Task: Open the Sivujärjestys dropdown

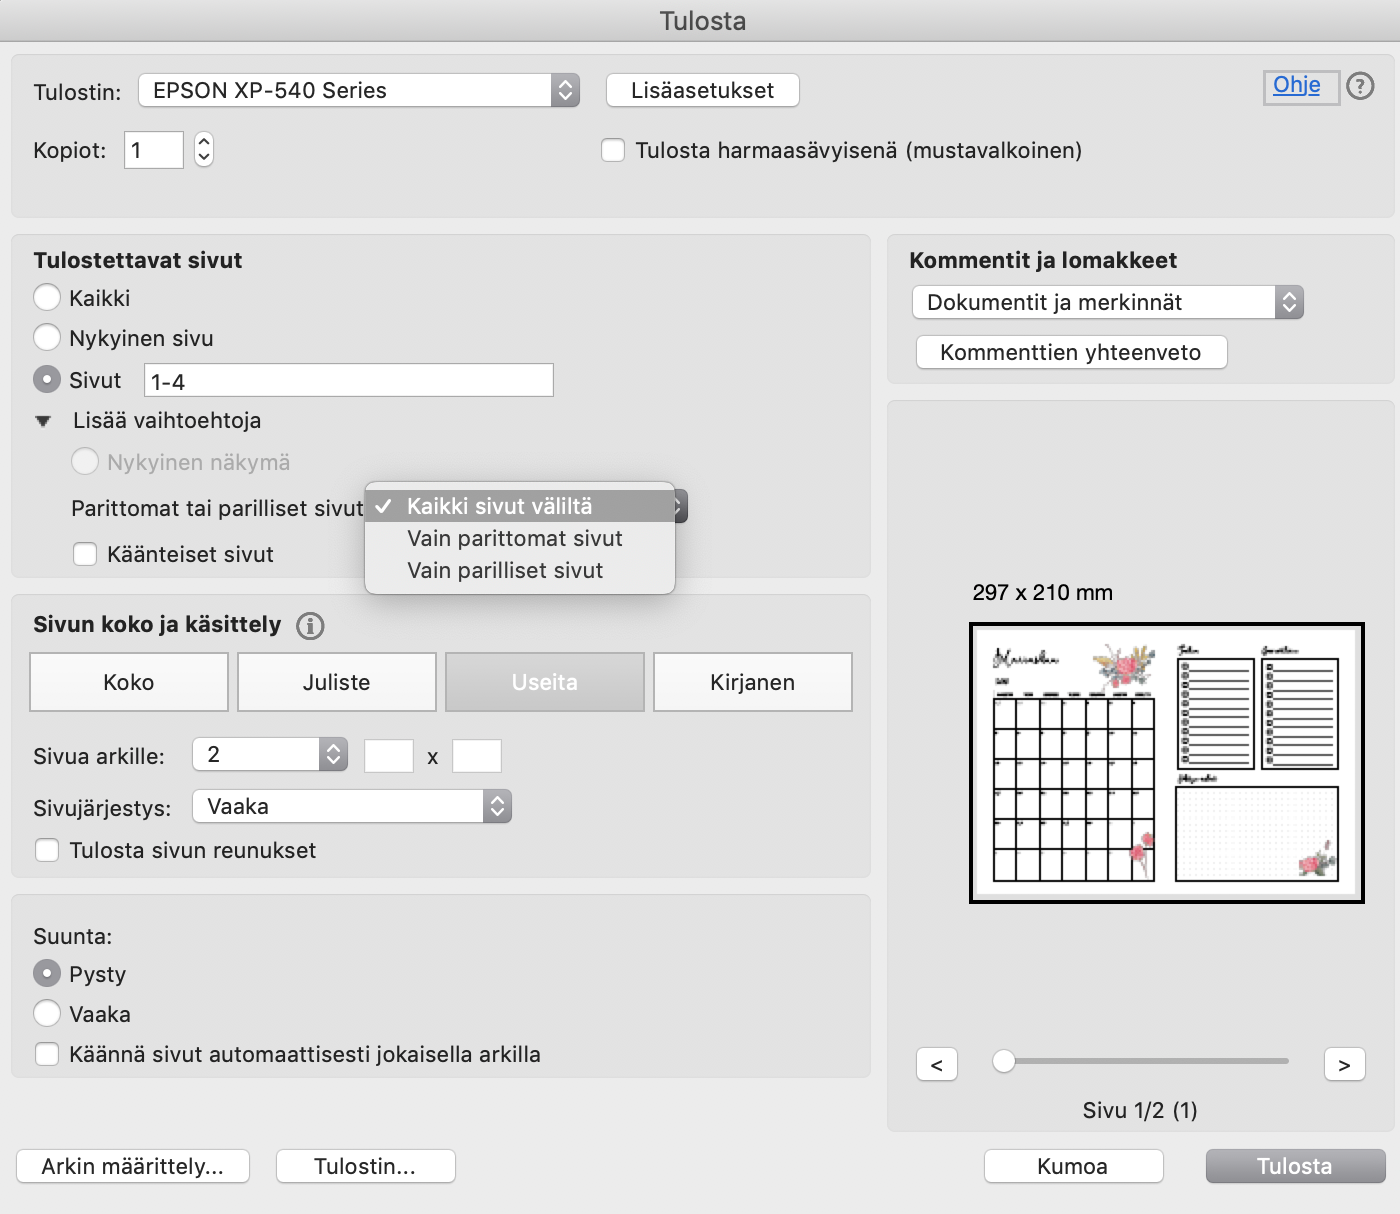Action: coord(351,806)
